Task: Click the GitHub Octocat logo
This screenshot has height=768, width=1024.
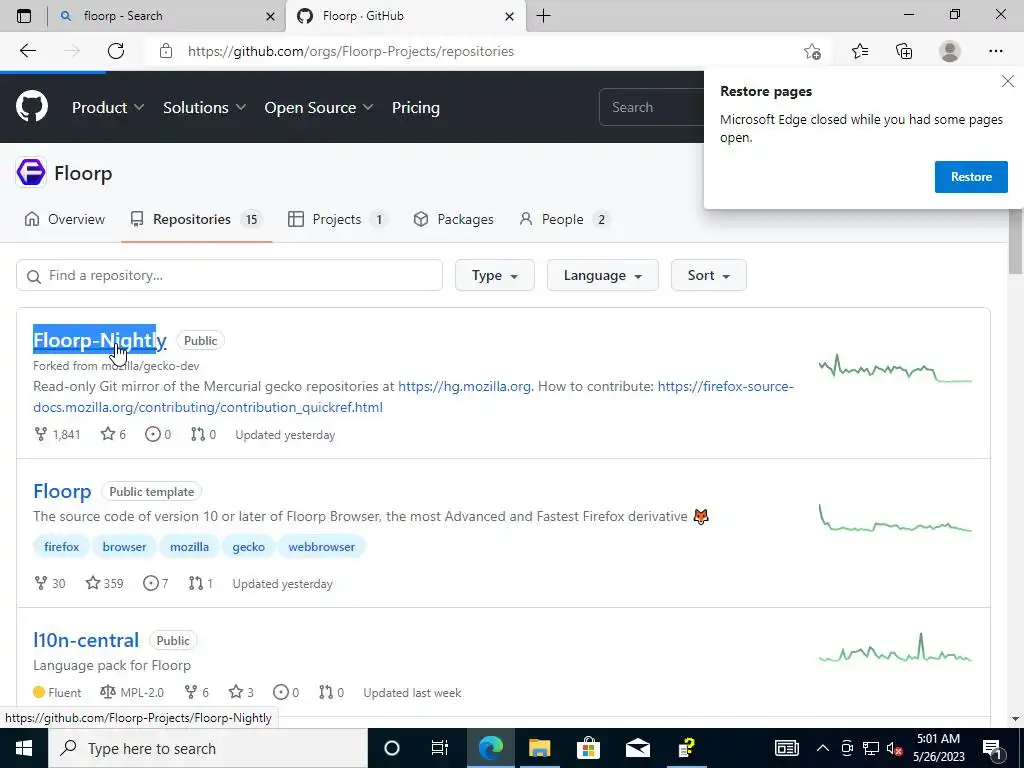Action: 32,107
